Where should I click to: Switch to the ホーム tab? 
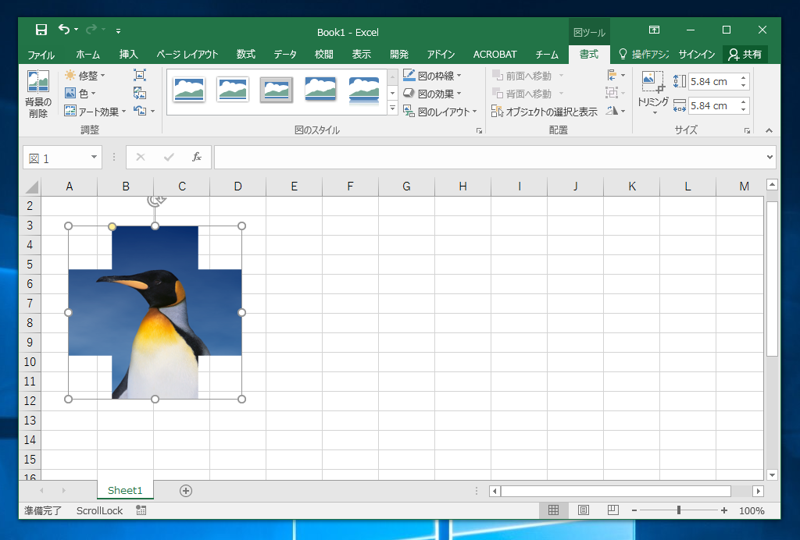[x=88, y=54]
